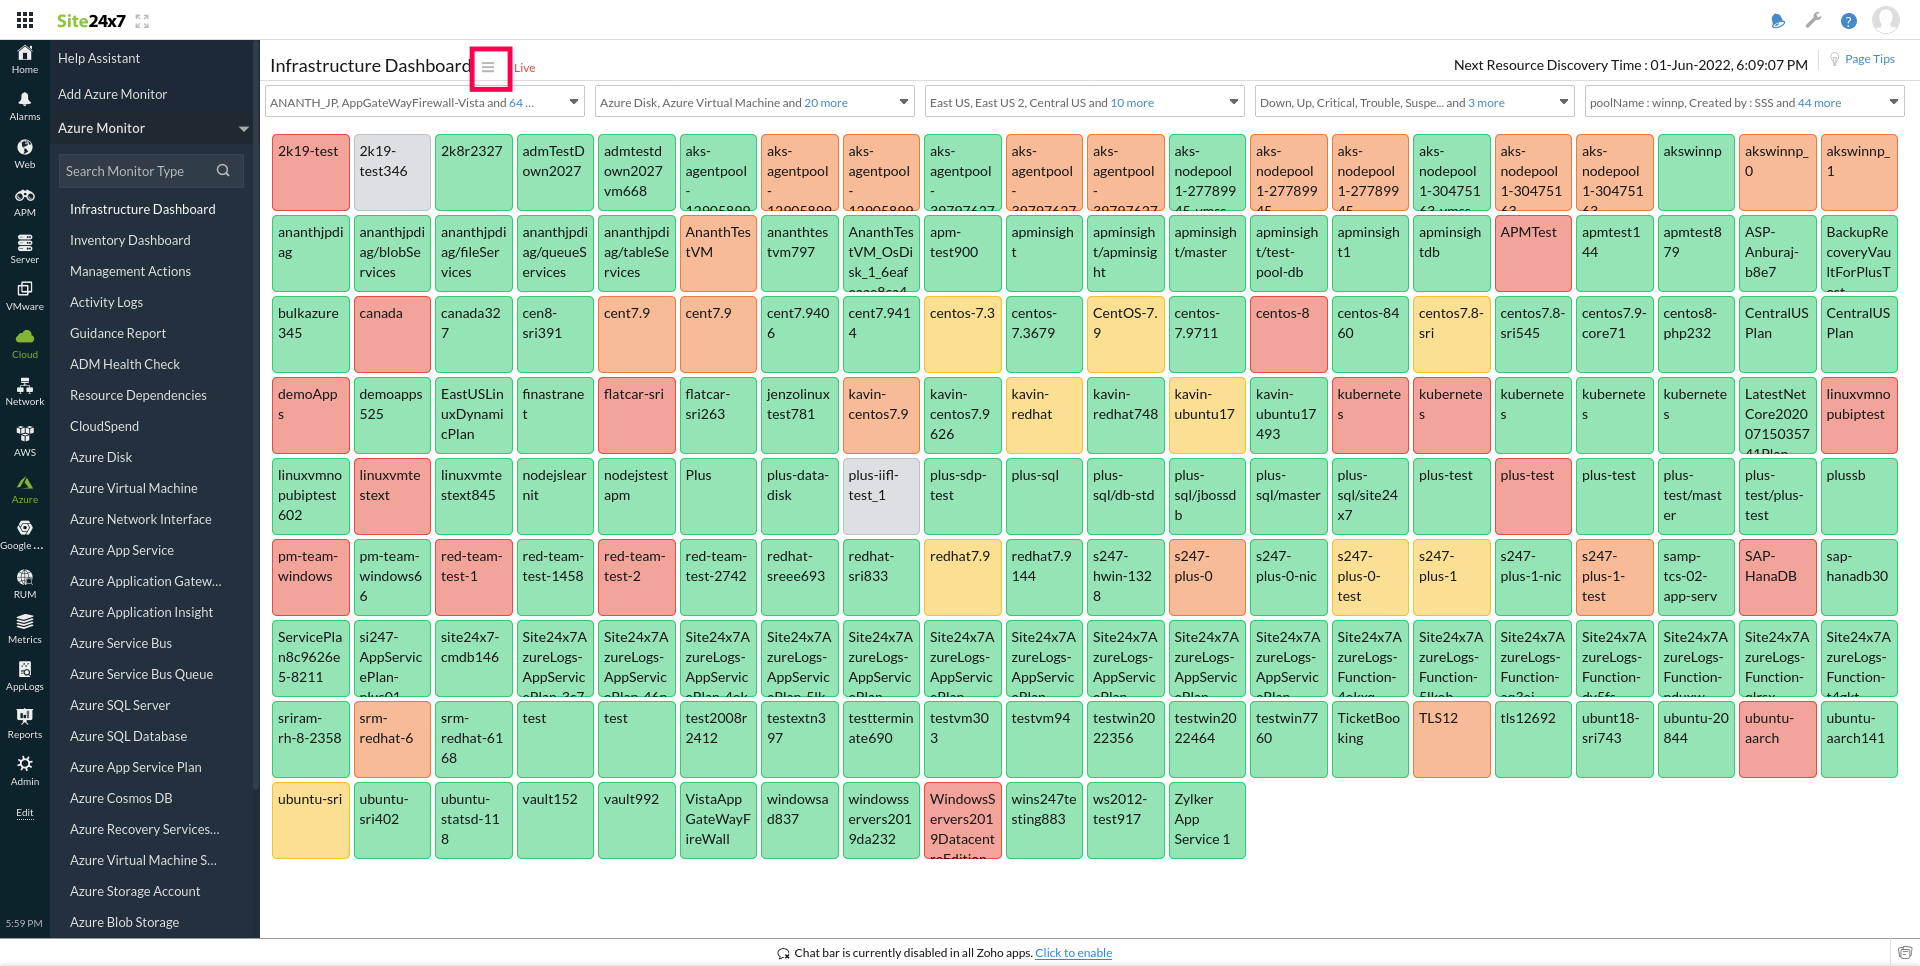The height and width of the screenshot is (966, 1920).
Task: Open the VMware monitoring icon
Action: (x=25, y=295)
